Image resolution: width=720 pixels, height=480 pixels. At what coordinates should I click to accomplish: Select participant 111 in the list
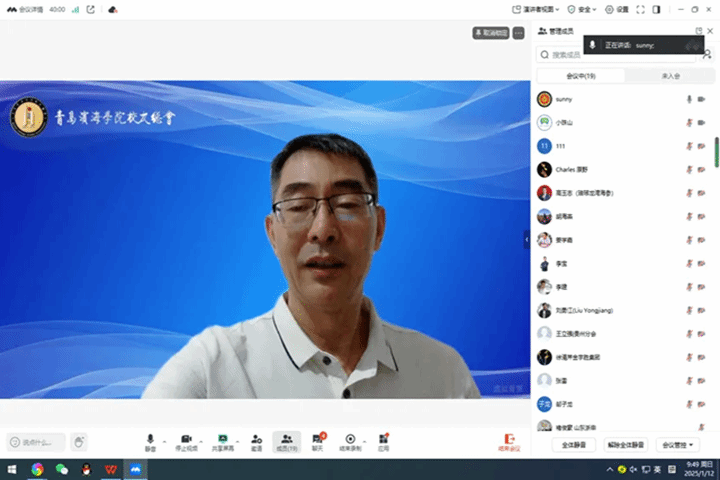[622, 146]
